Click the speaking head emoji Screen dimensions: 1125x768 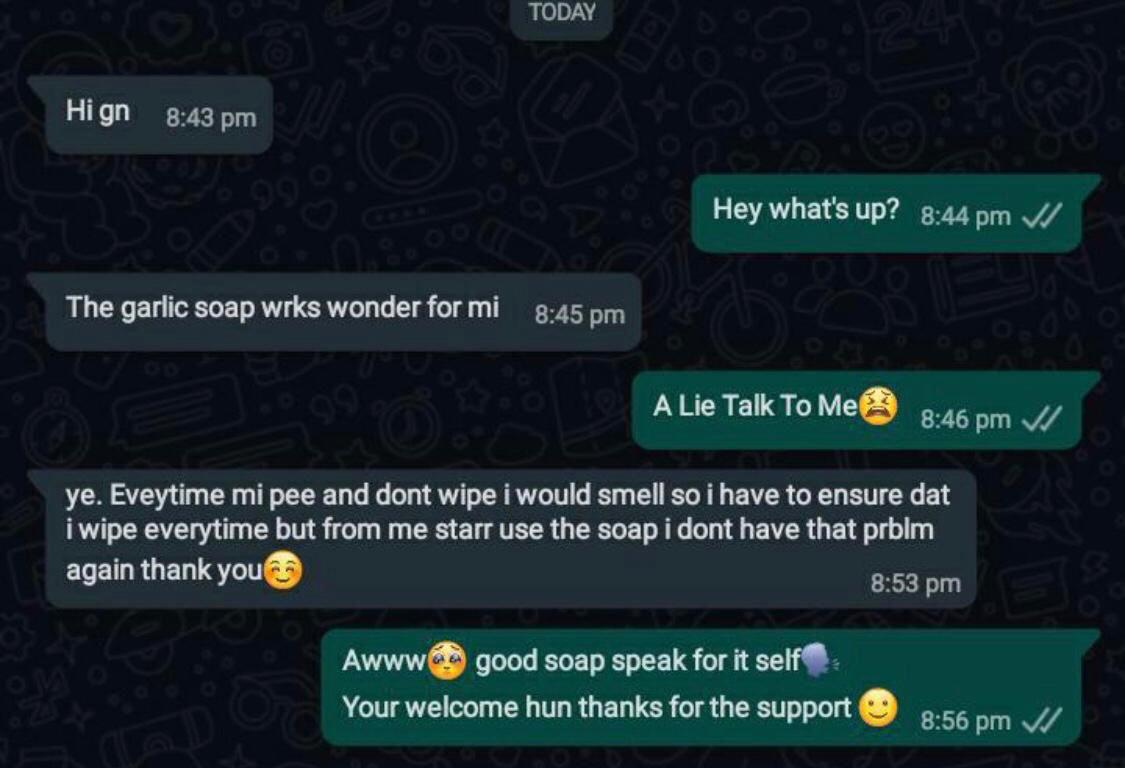coord(818,660)
